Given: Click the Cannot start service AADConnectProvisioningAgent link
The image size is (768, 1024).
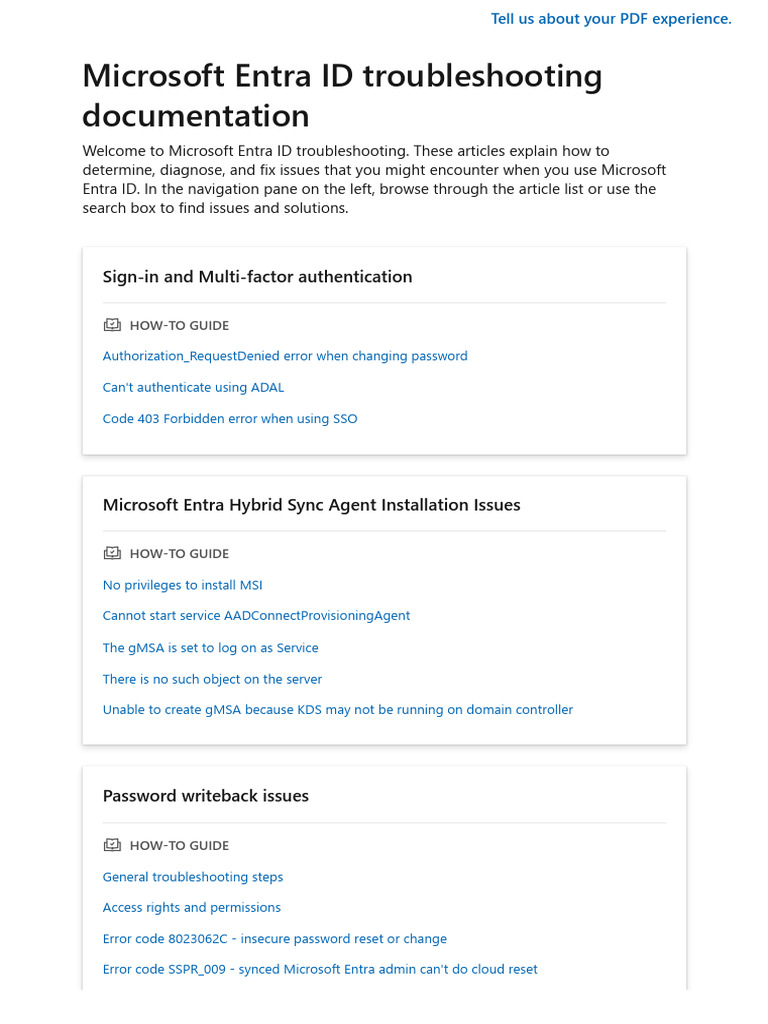Looking at the screenshot, I should [256, 616].
